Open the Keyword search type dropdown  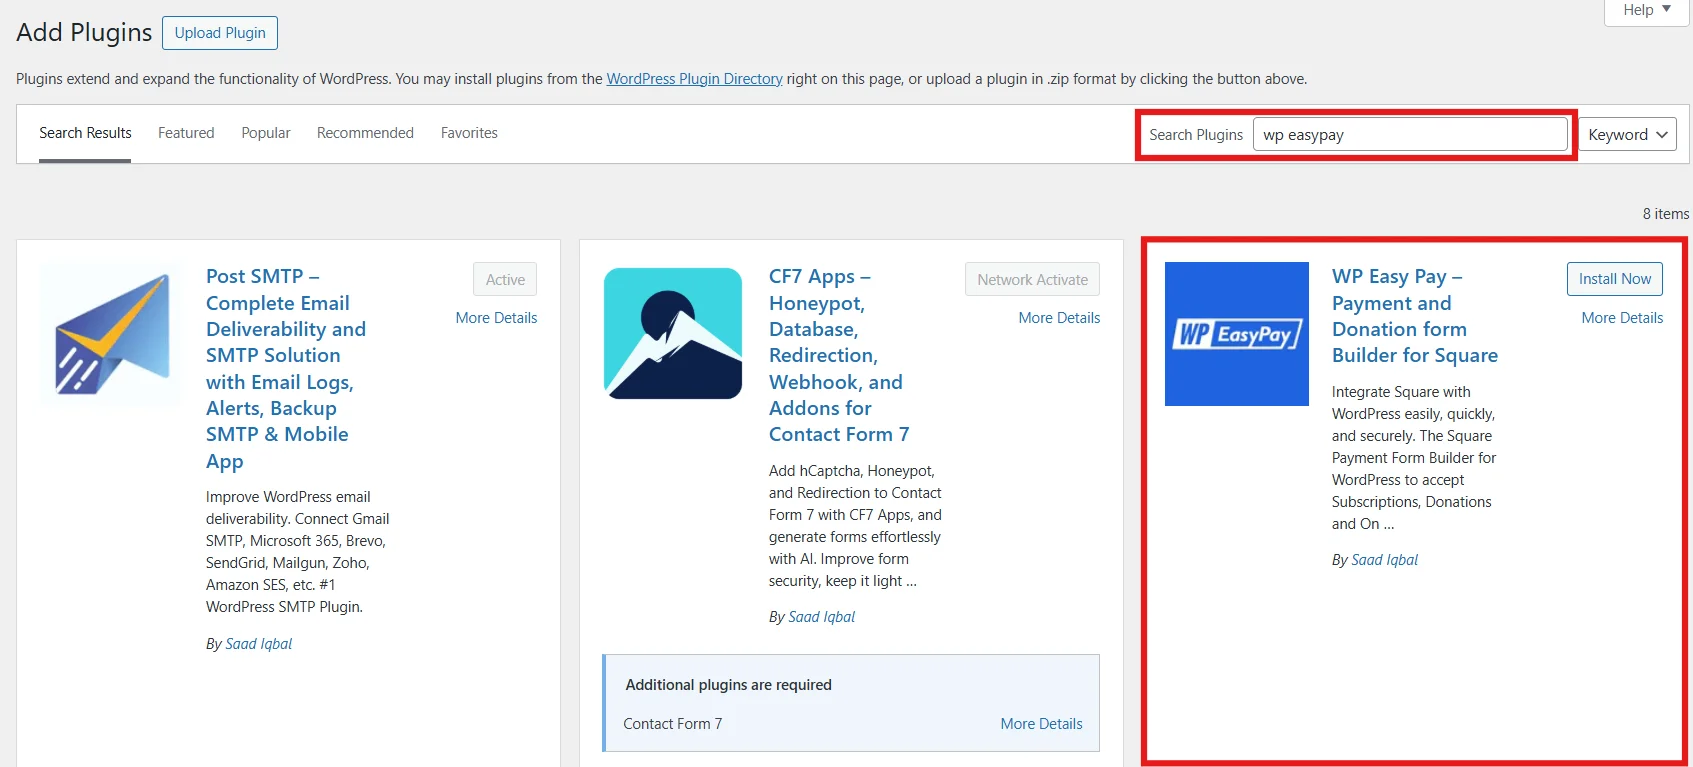pyautogui.click(x=1628, y=135)
